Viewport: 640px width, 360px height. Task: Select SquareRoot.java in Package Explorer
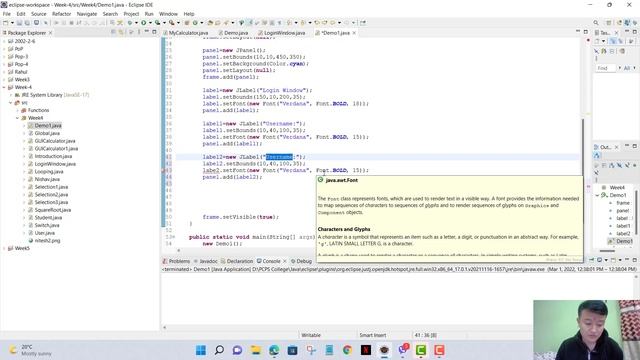point(53,210)
